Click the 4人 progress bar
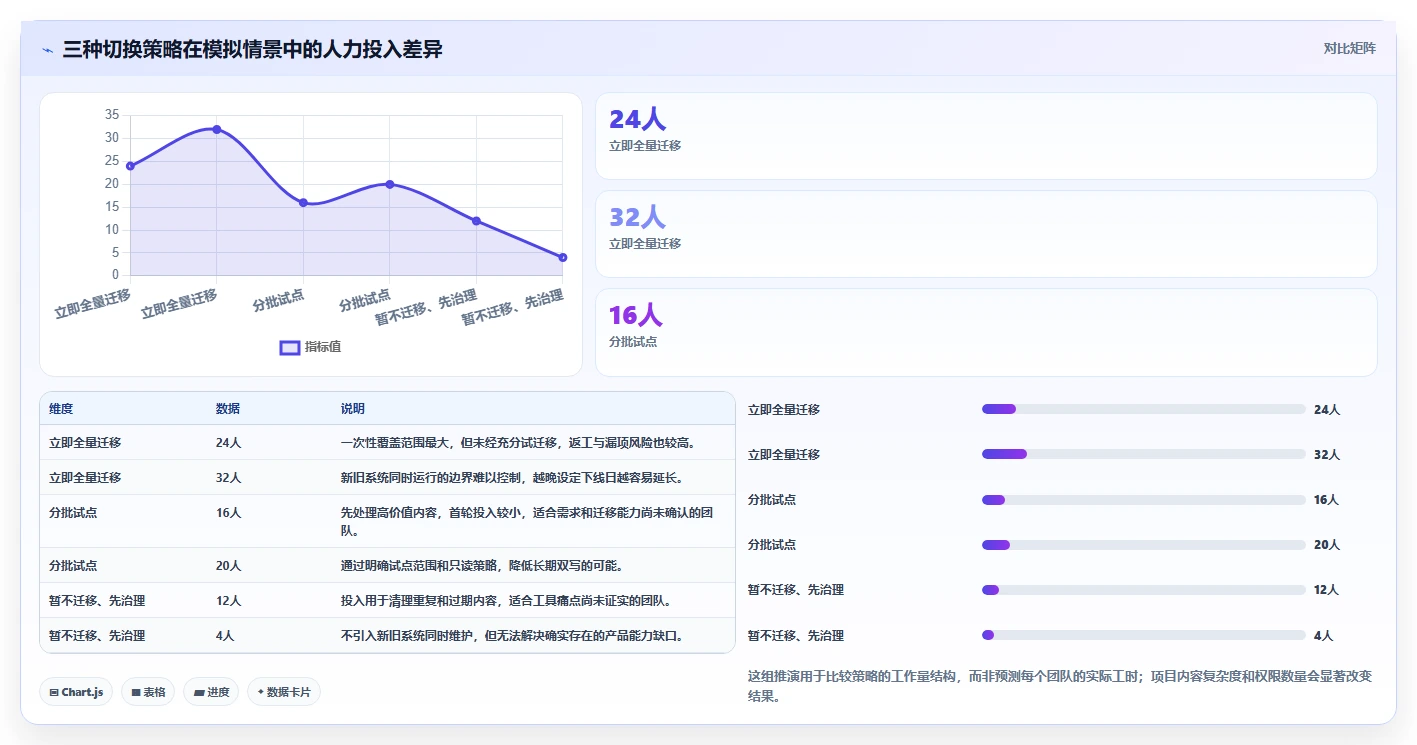 point(1144,635)
